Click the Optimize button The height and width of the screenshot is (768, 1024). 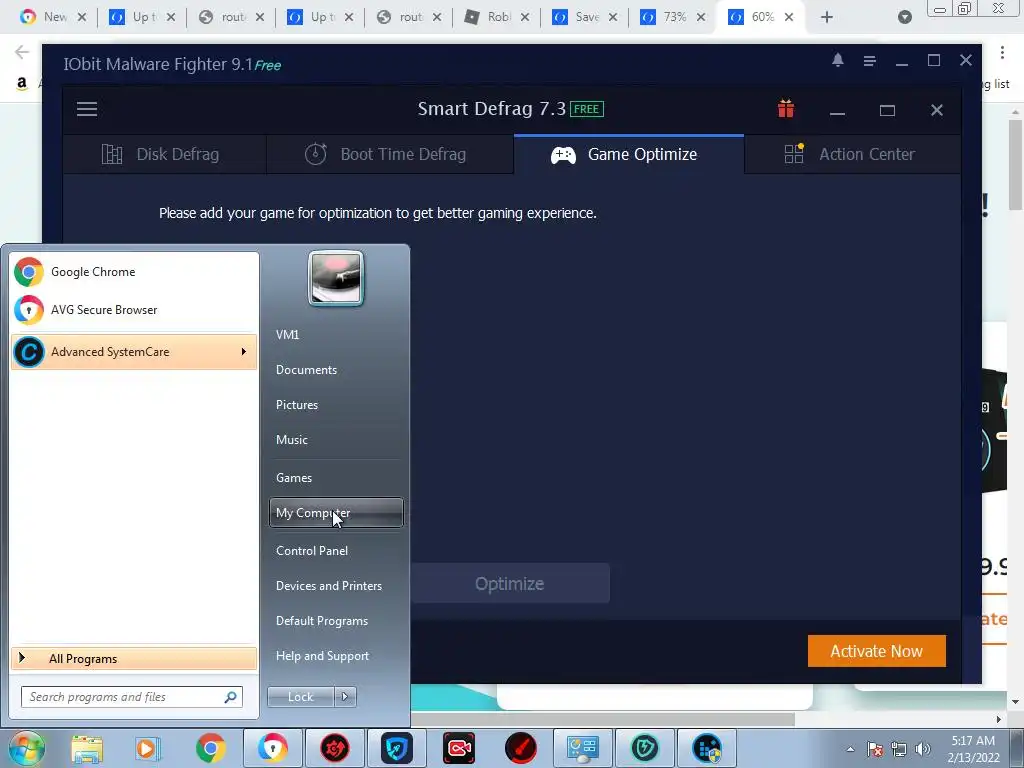coord(509,583)
